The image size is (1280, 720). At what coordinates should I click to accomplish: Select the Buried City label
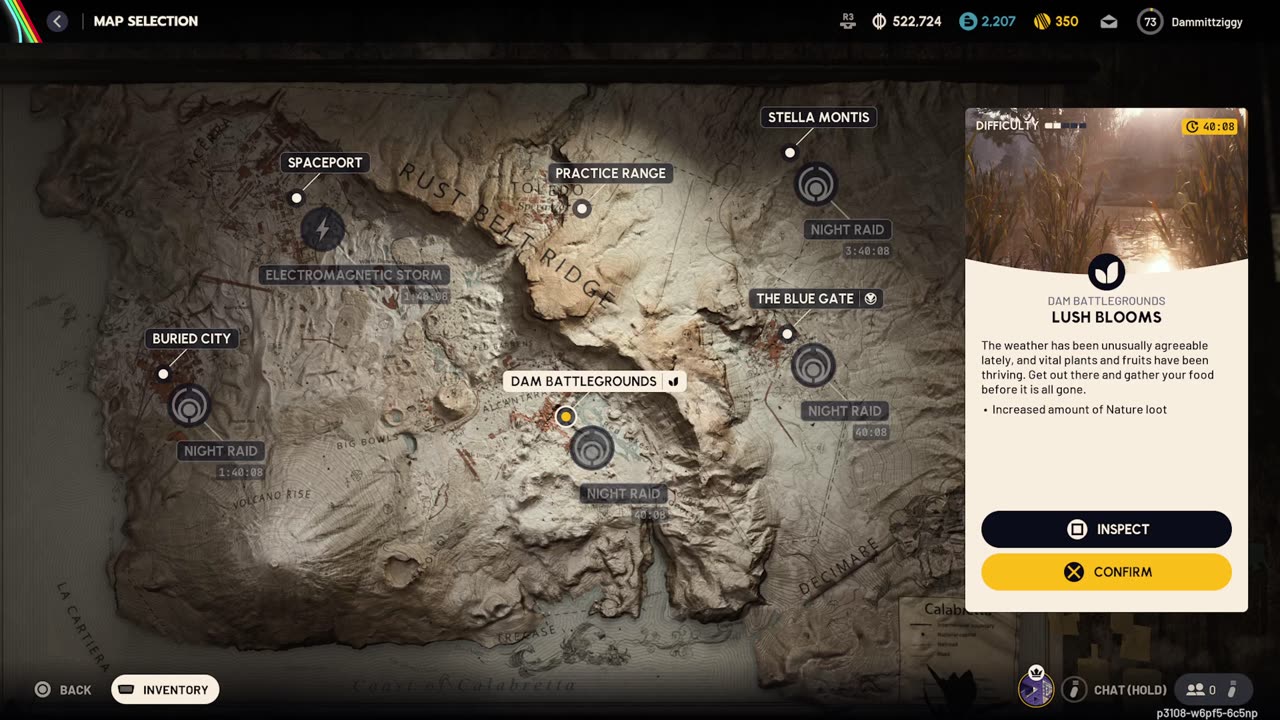pyautogui.click(x=191, y=339)
